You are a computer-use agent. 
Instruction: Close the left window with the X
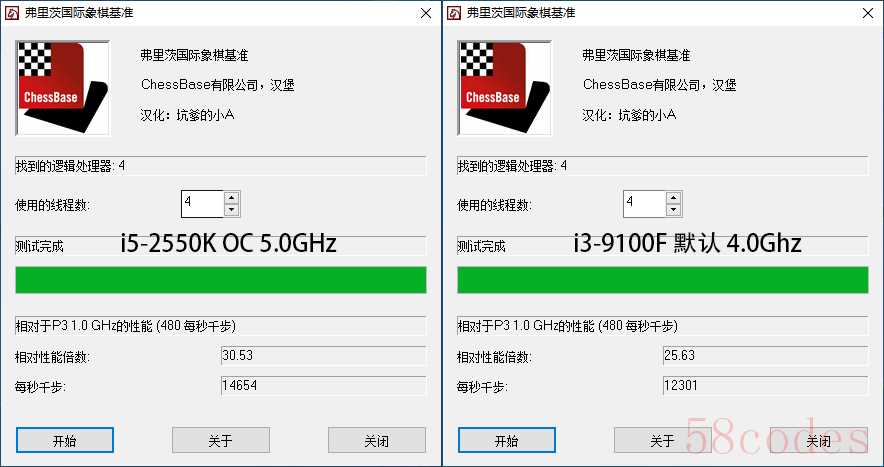tap(426, 12)
